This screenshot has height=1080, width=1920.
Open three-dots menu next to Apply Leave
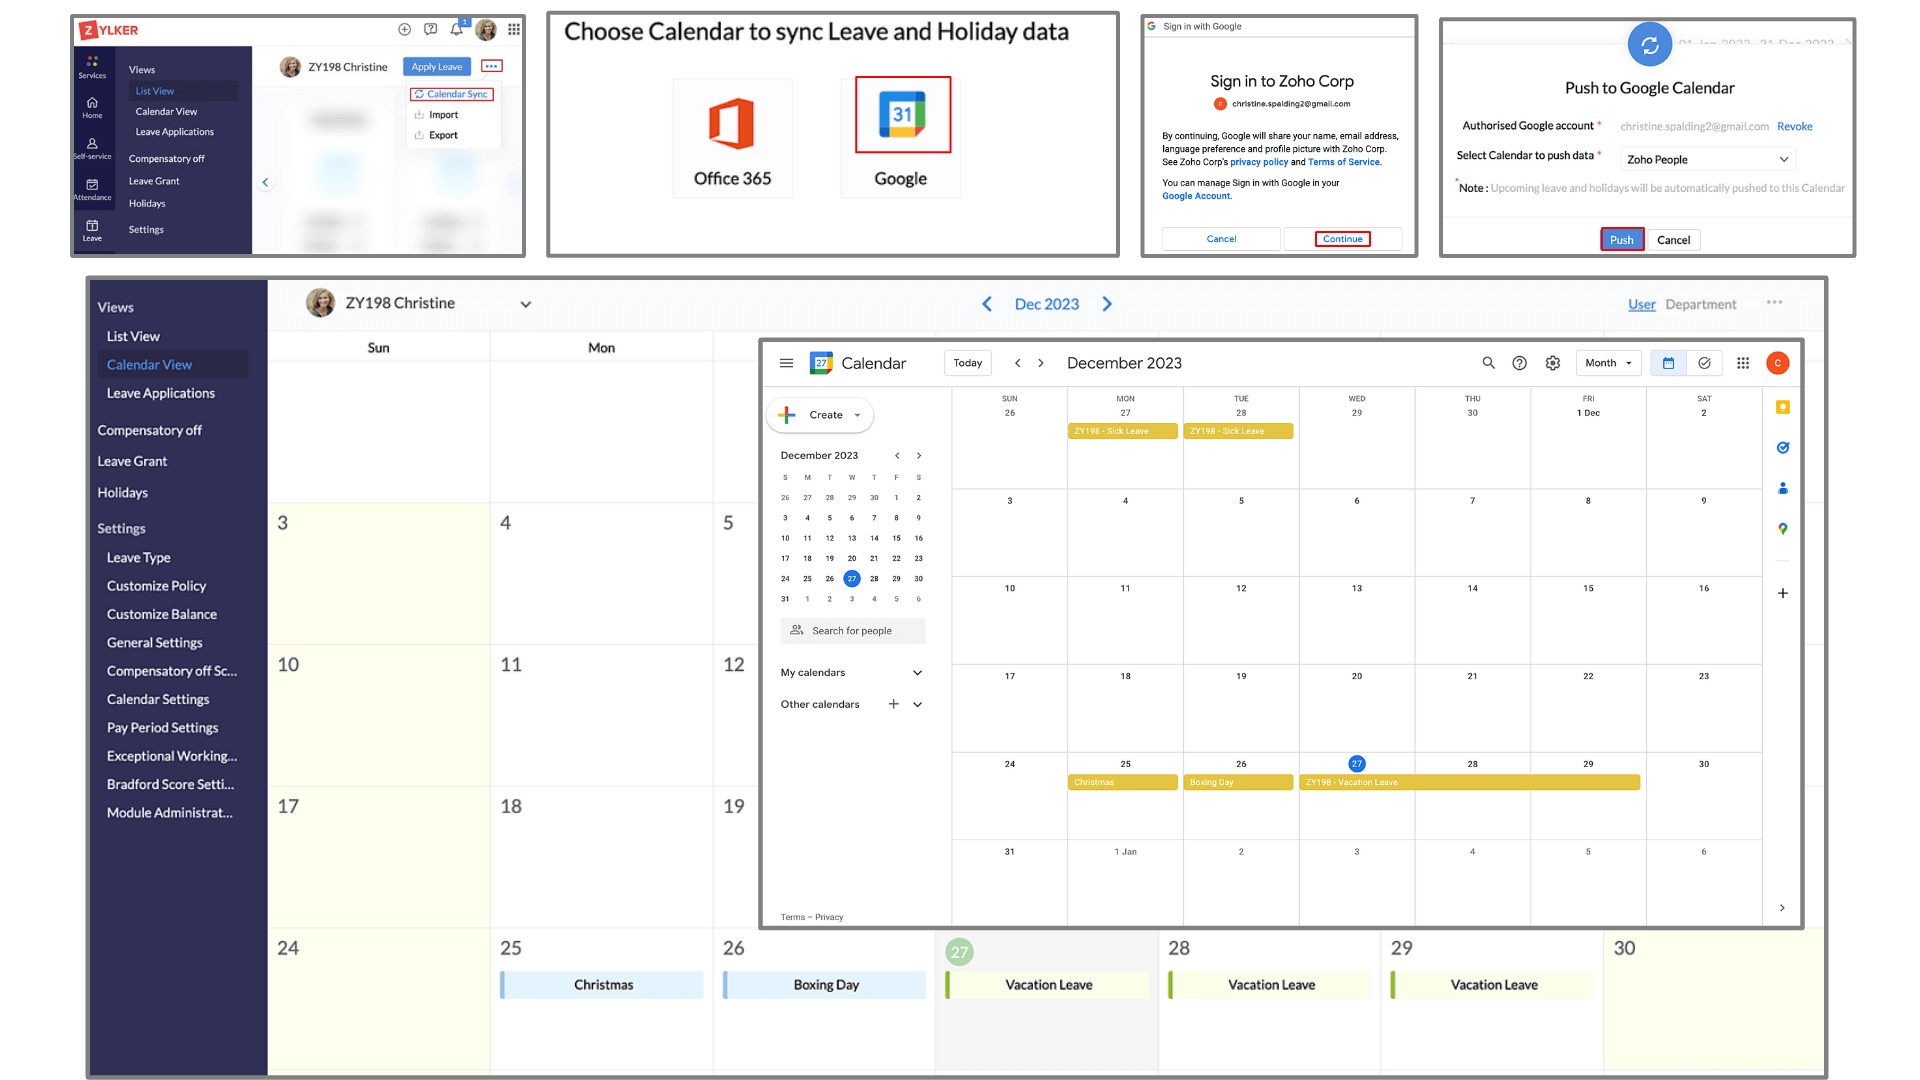pos(491,66)
